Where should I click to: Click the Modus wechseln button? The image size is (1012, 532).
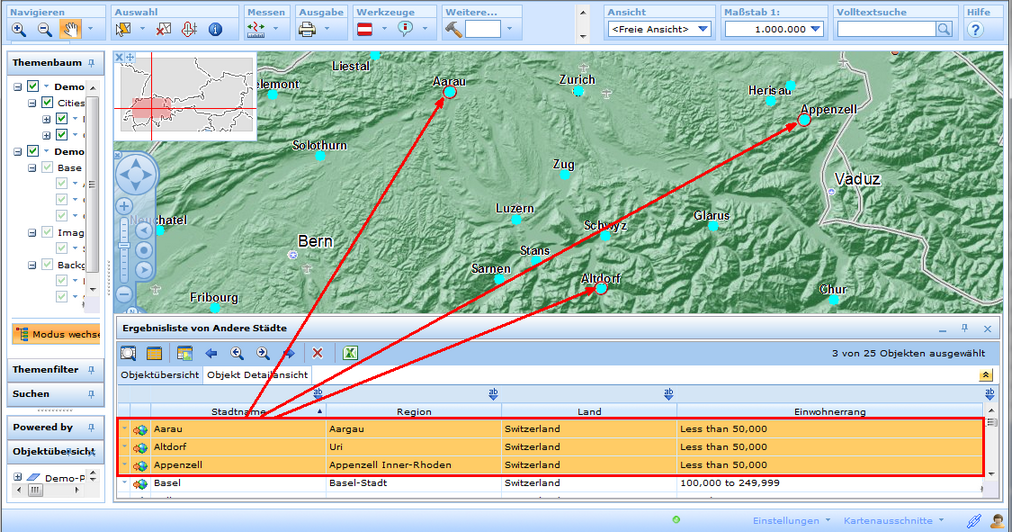[57, 335]
